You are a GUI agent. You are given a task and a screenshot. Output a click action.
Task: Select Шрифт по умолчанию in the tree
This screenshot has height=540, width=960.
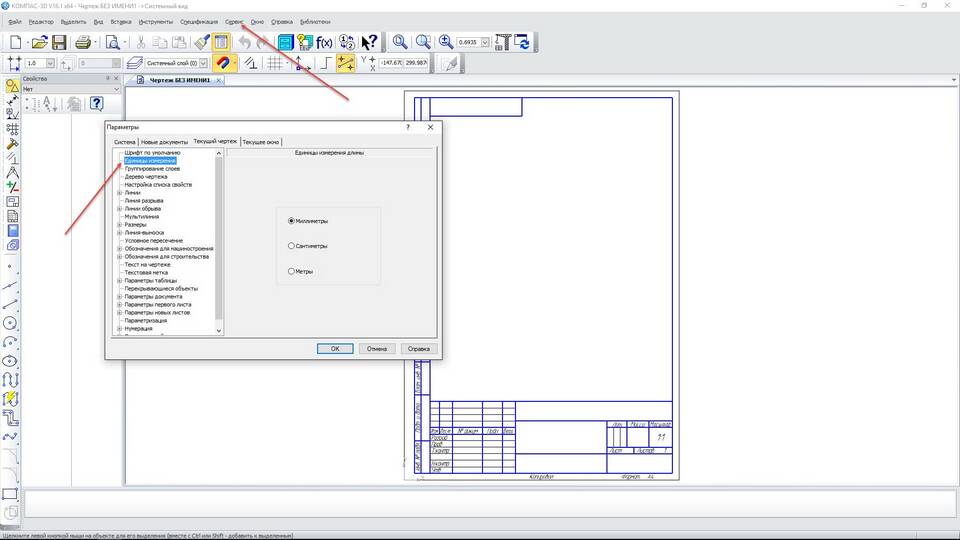pos(152,152)
